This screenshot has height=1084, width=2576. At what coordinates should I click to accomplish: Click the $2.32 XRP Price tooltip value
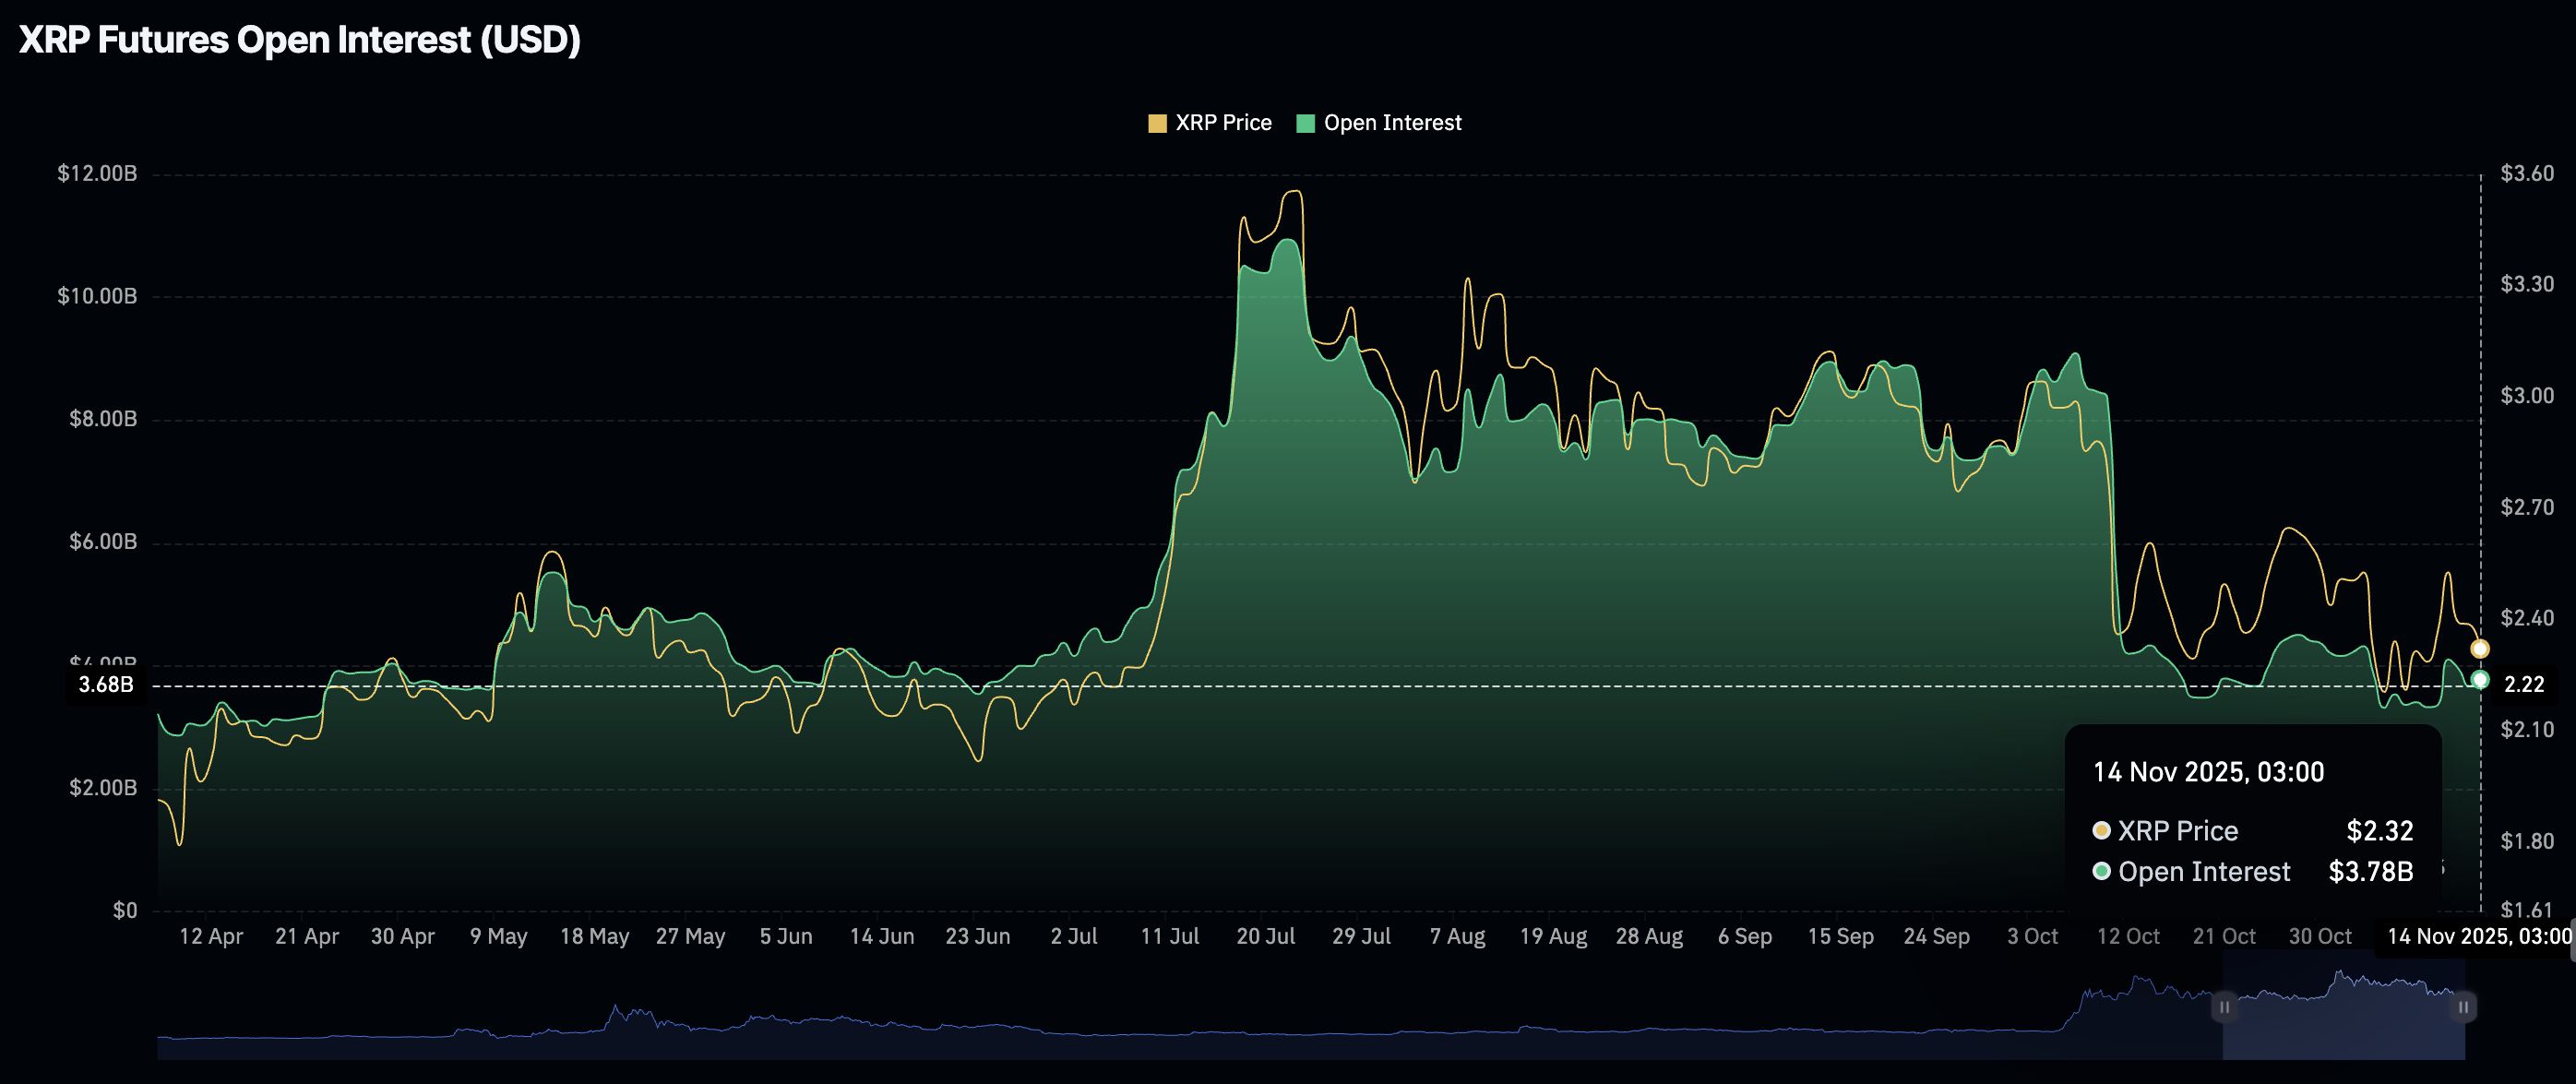click(x=2383, y=830)
